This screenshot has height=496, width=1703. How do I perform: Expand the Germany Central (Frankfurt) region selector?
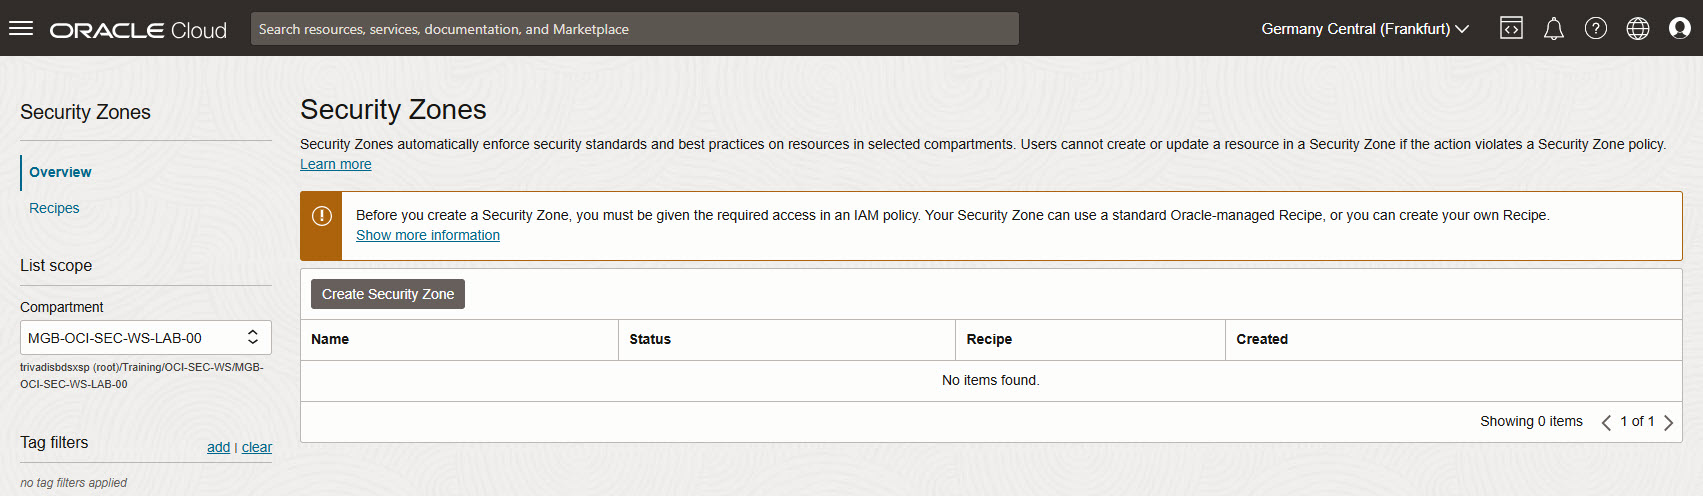(1365, 29)
